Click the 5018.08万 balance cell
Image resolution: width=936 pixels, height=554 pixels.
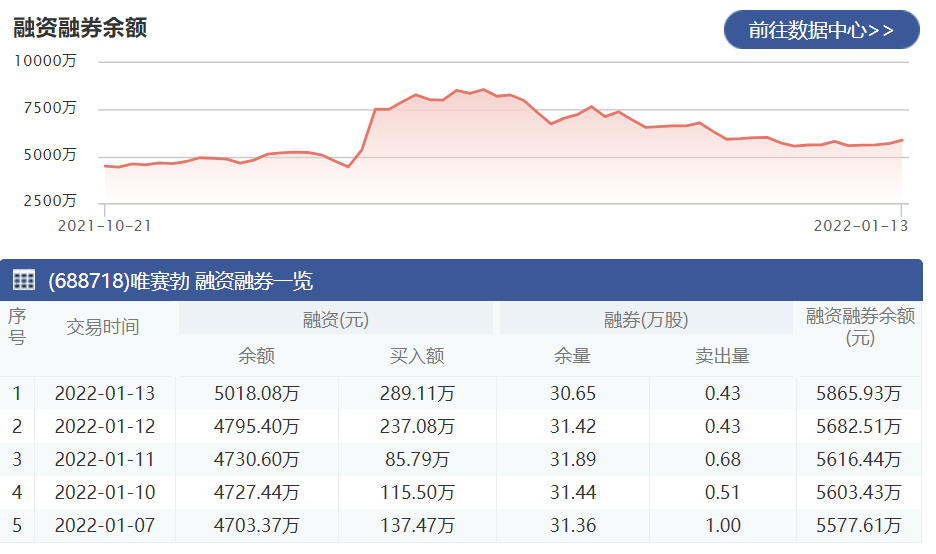pos(257,393)
